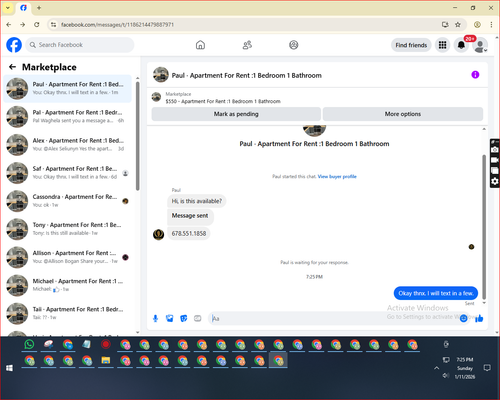
Task: Open Windows notification center
Action: 487,368
